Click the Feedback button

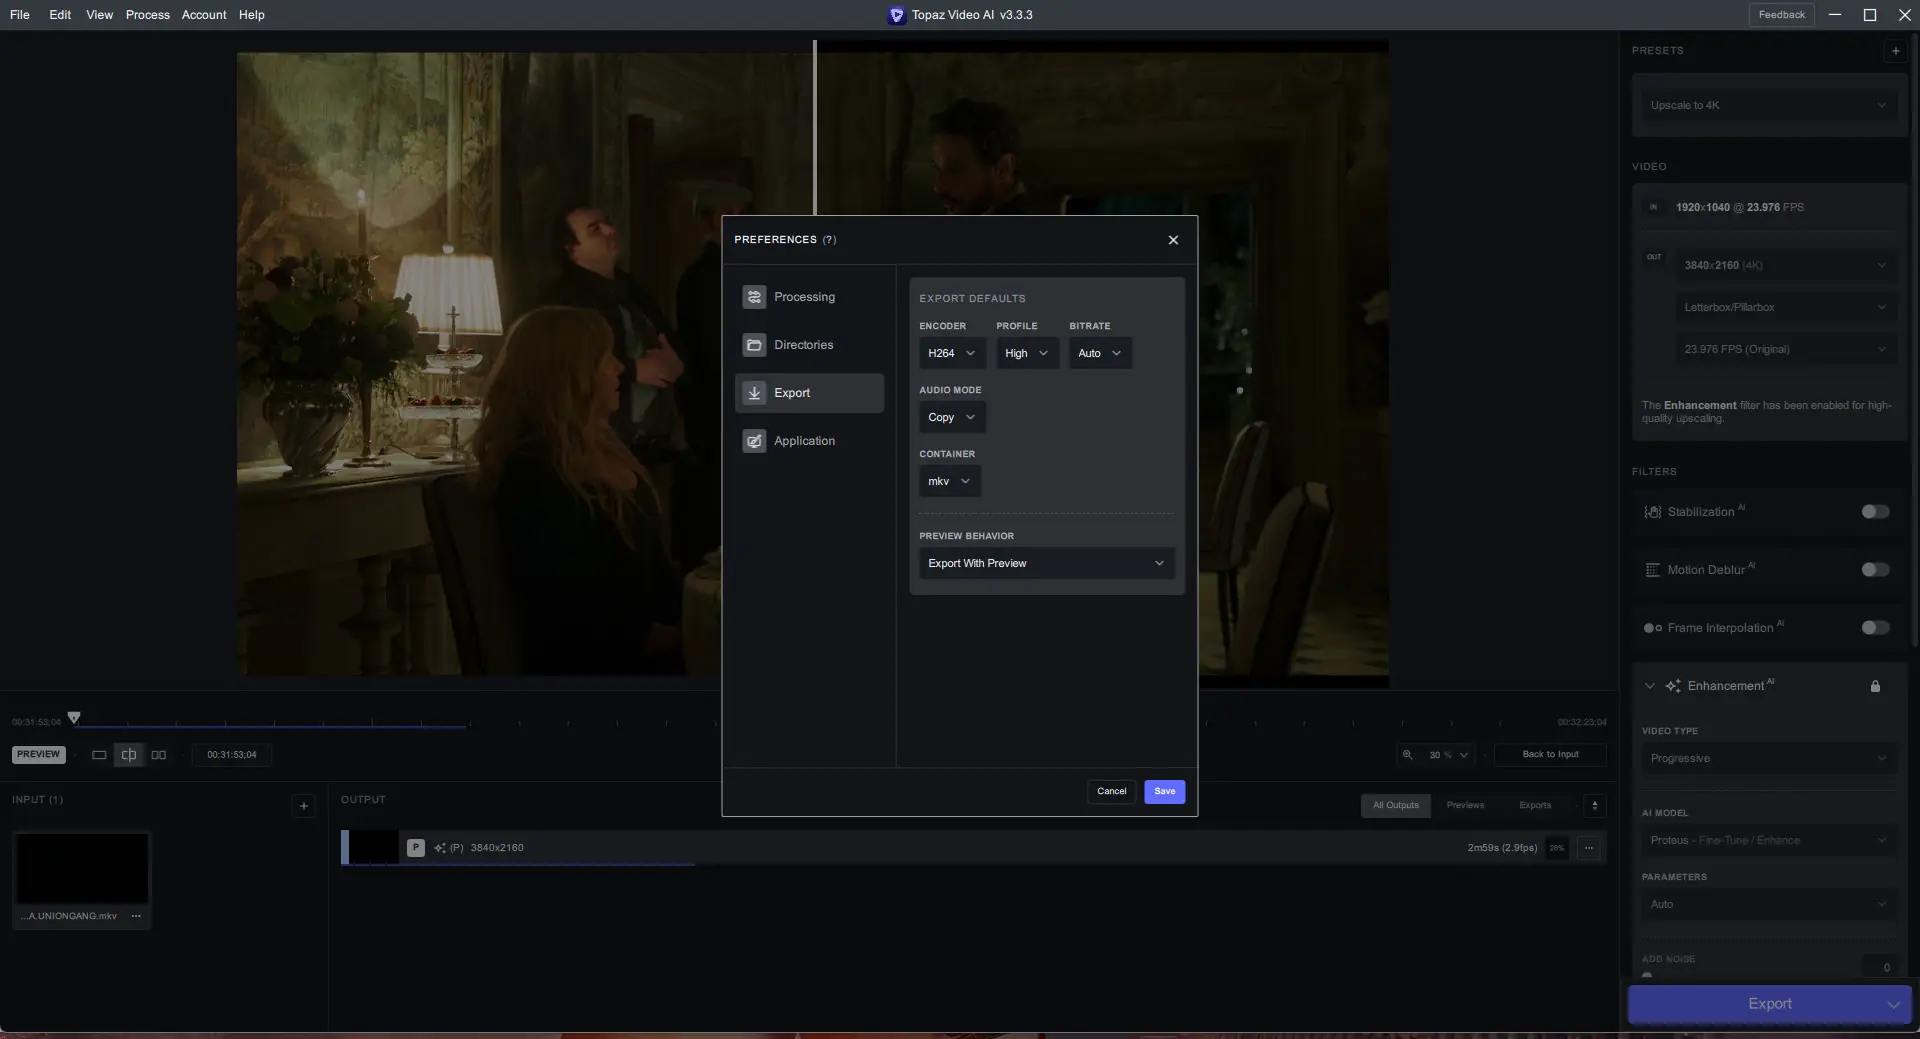click(1781, 15)
